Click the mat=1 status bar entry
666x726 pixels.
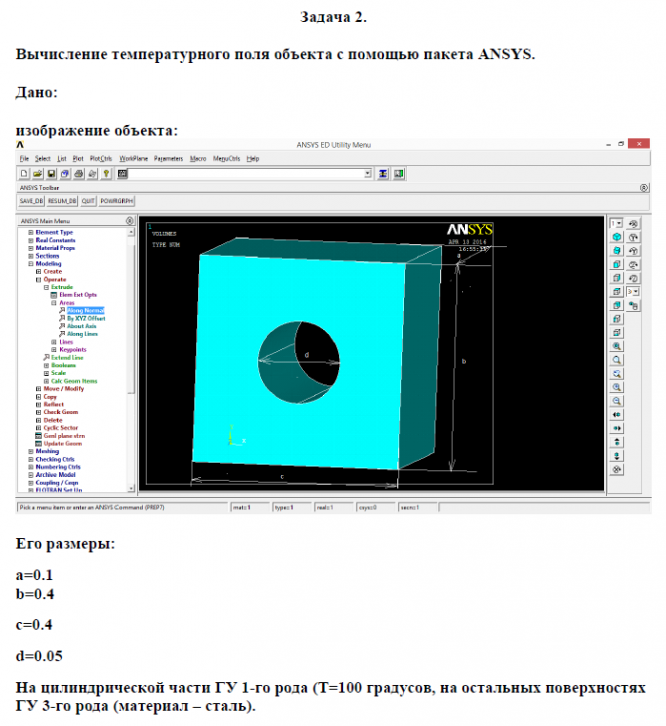pos(250,508)
